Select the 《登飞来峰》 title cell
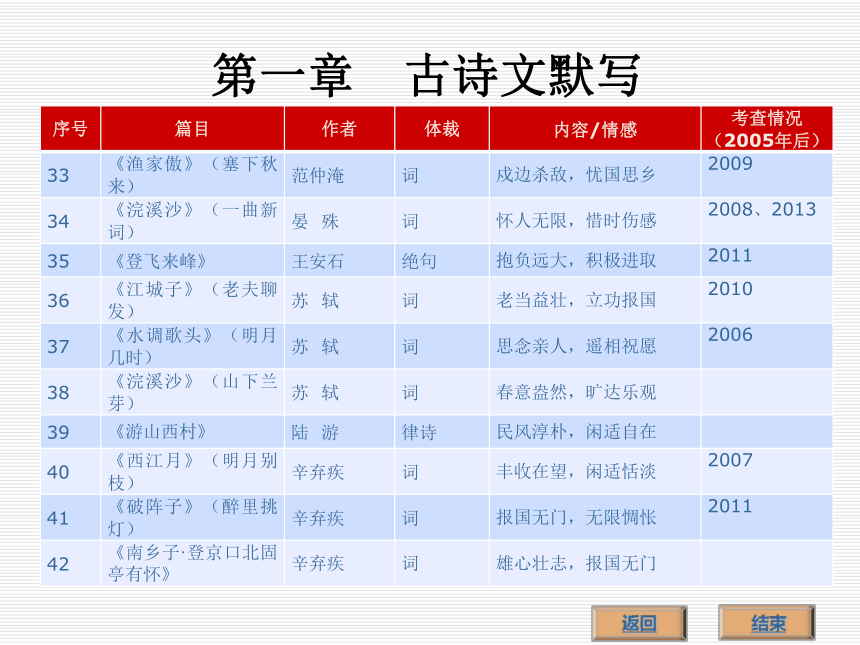 193,261
